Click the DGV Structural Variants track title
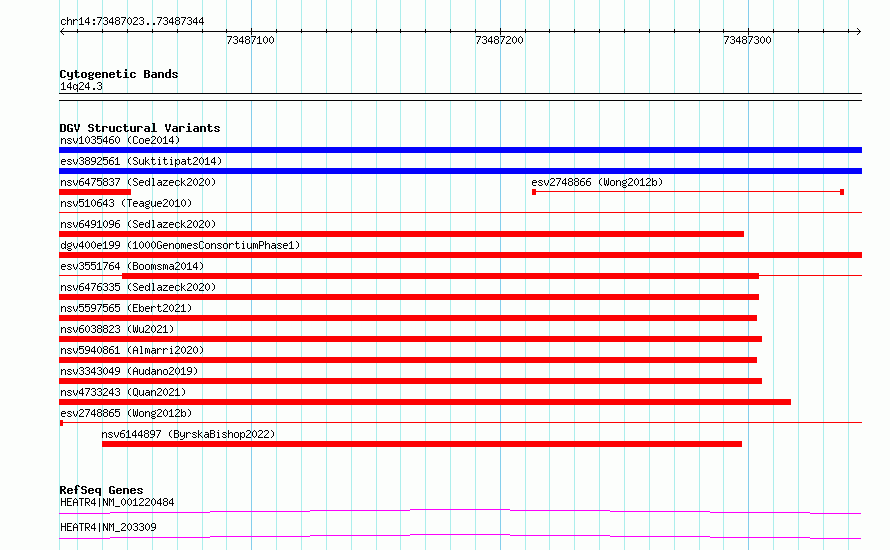Screen dimensions: 890x550 tap(140, 128)
